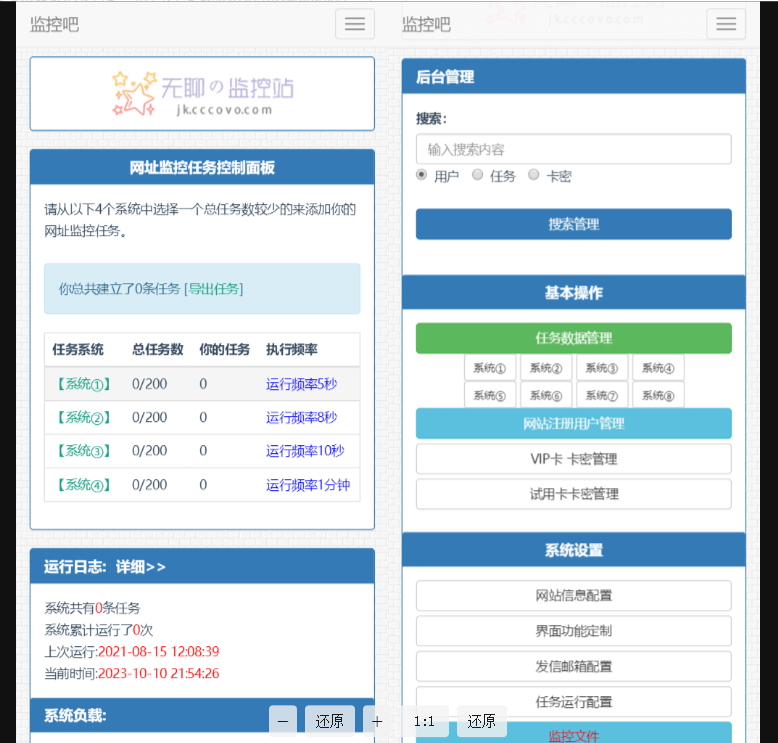Click the 运行频率10秒 link

click(305, 451)
